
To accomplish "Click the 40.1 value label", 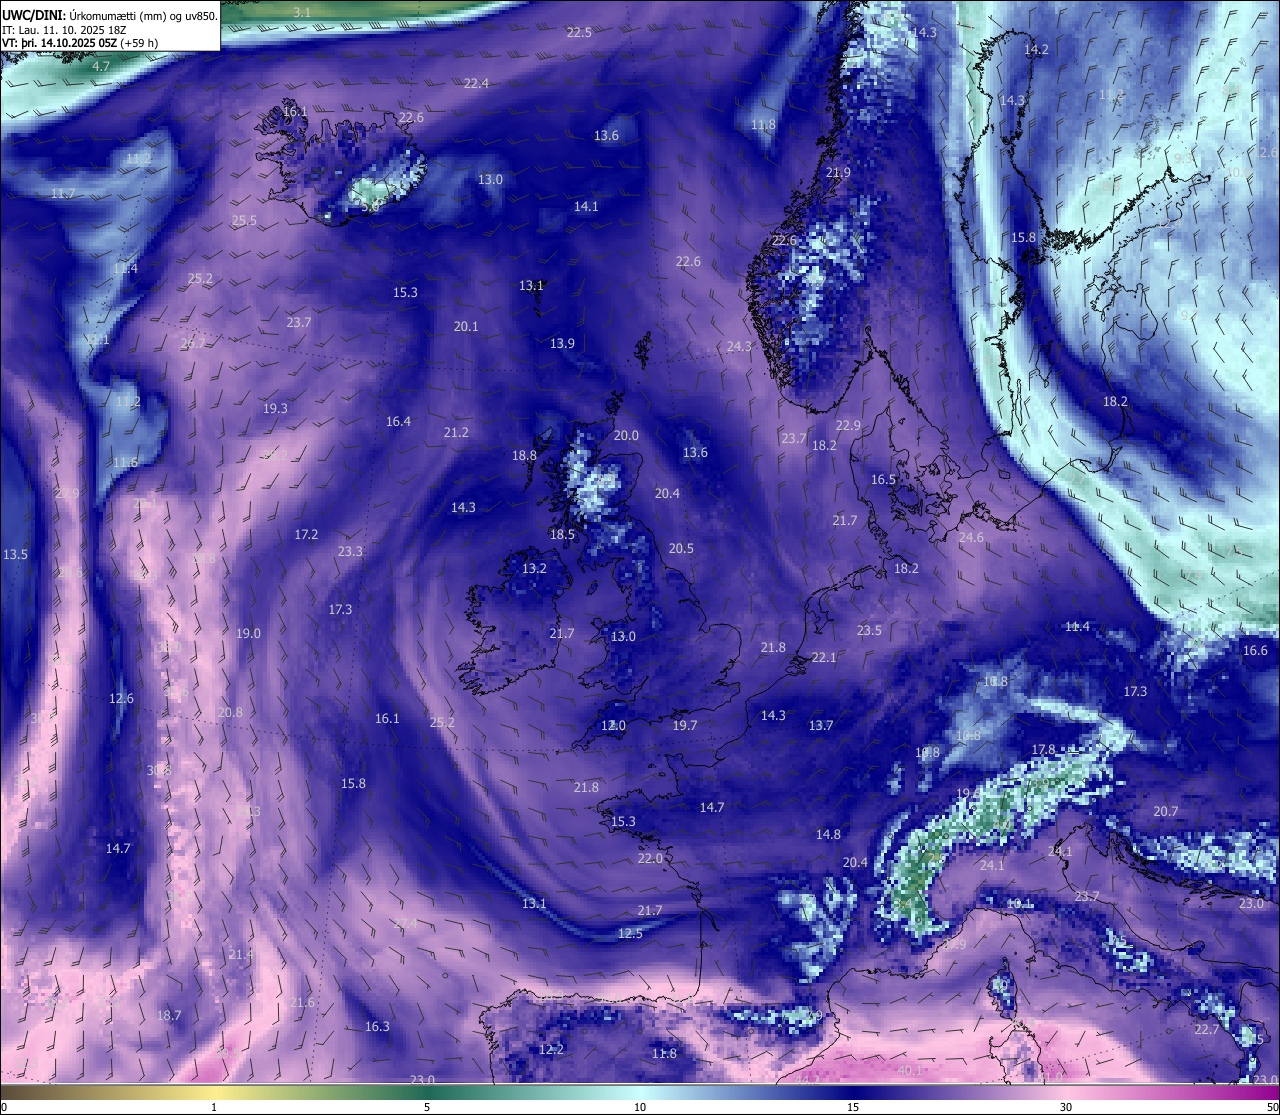I will [910, 1071].
